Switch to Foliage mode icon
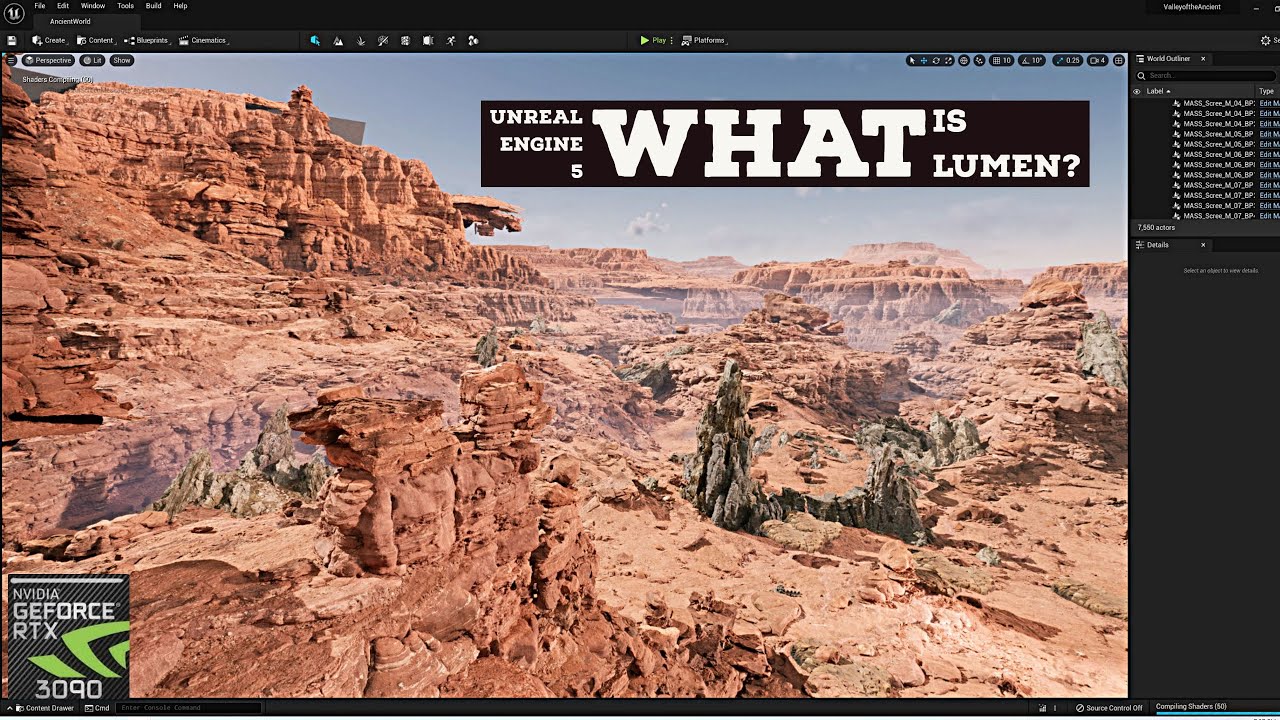Viewport: 1280px width, 720px height. point(360,40)
